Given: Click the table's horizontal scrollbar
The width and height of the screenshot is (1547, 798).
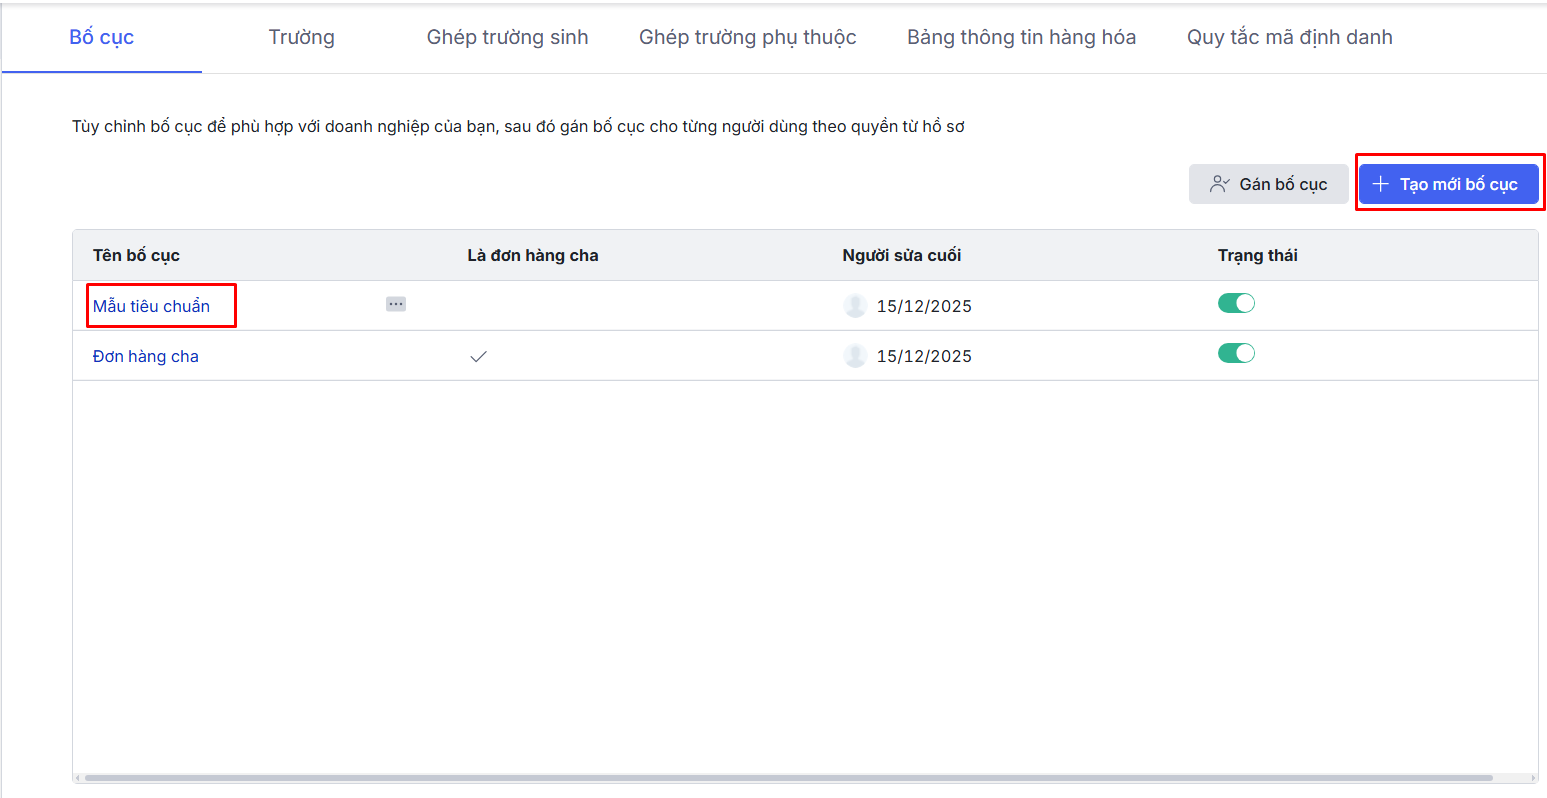Looking at the screenshot, I should point(788,777).
